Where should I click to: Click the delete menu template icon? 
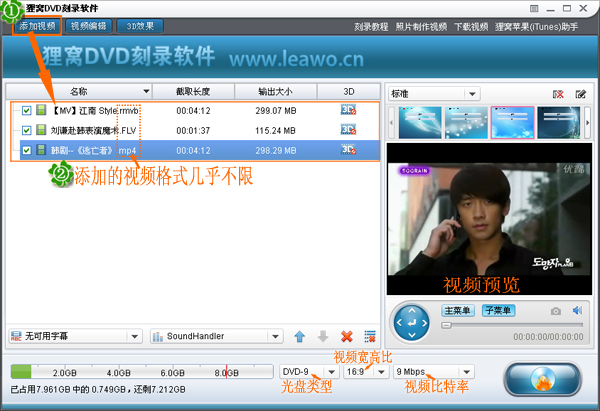(x=558, y=94)
